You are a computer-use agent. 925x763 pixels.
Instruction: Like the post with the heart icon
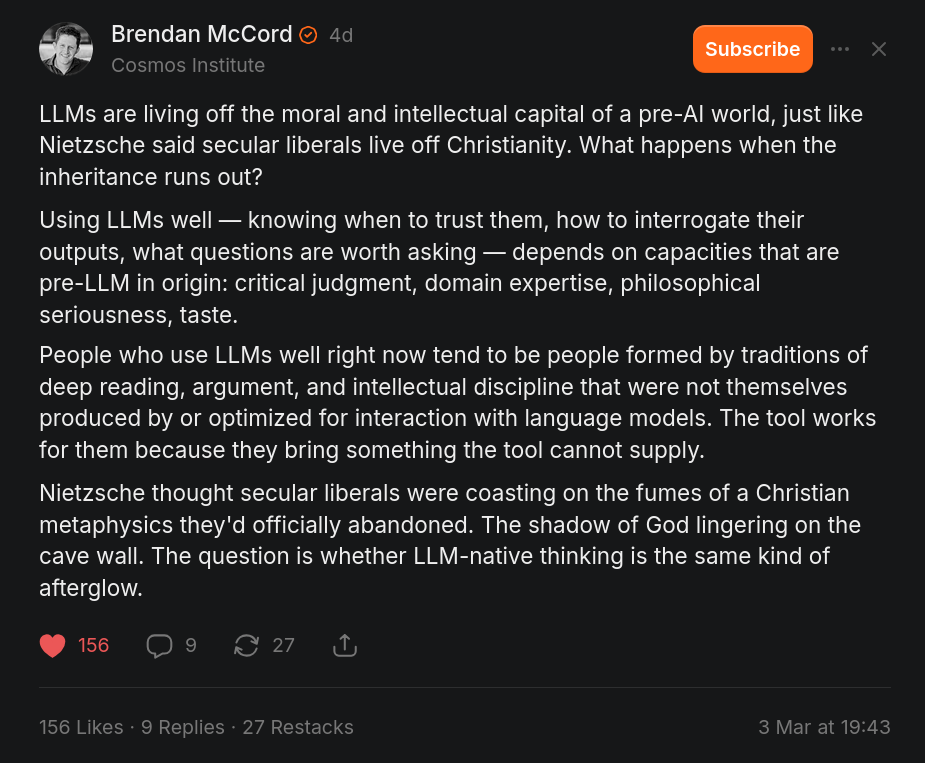[x=53, y=646]
